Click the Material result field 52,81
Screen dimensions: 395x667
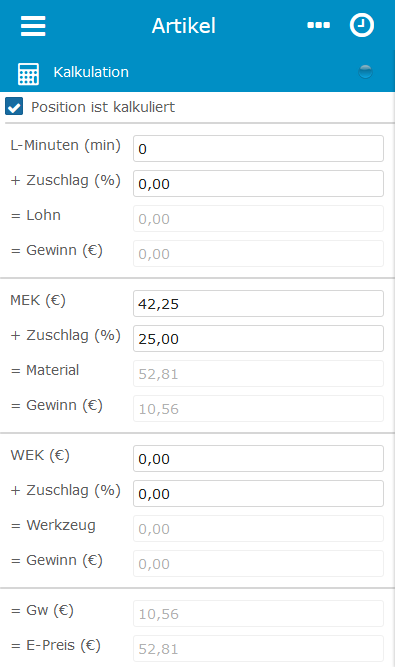coord(259,373)
